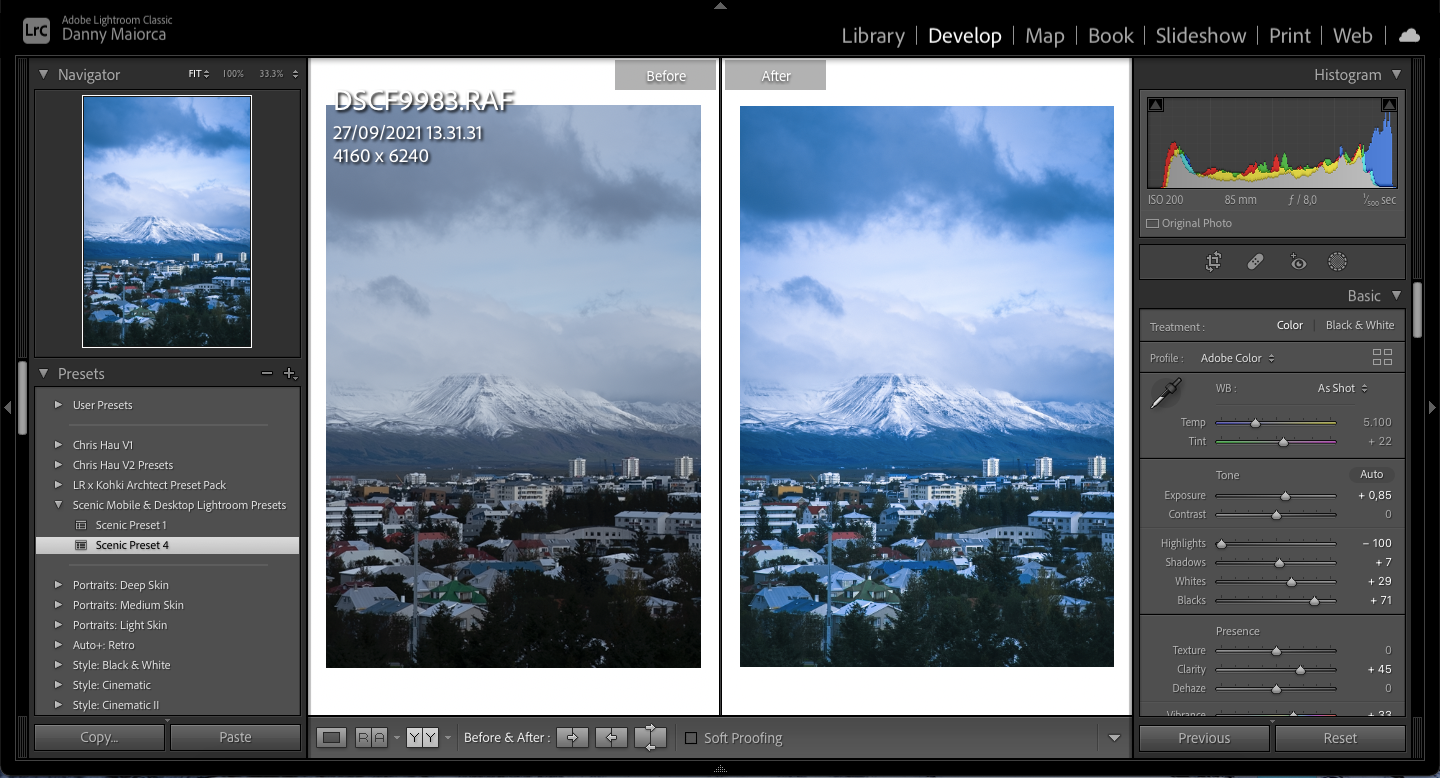Open reference view options dropdown
The height and width of the screenshot is (778, 1440).
point(396,738)
